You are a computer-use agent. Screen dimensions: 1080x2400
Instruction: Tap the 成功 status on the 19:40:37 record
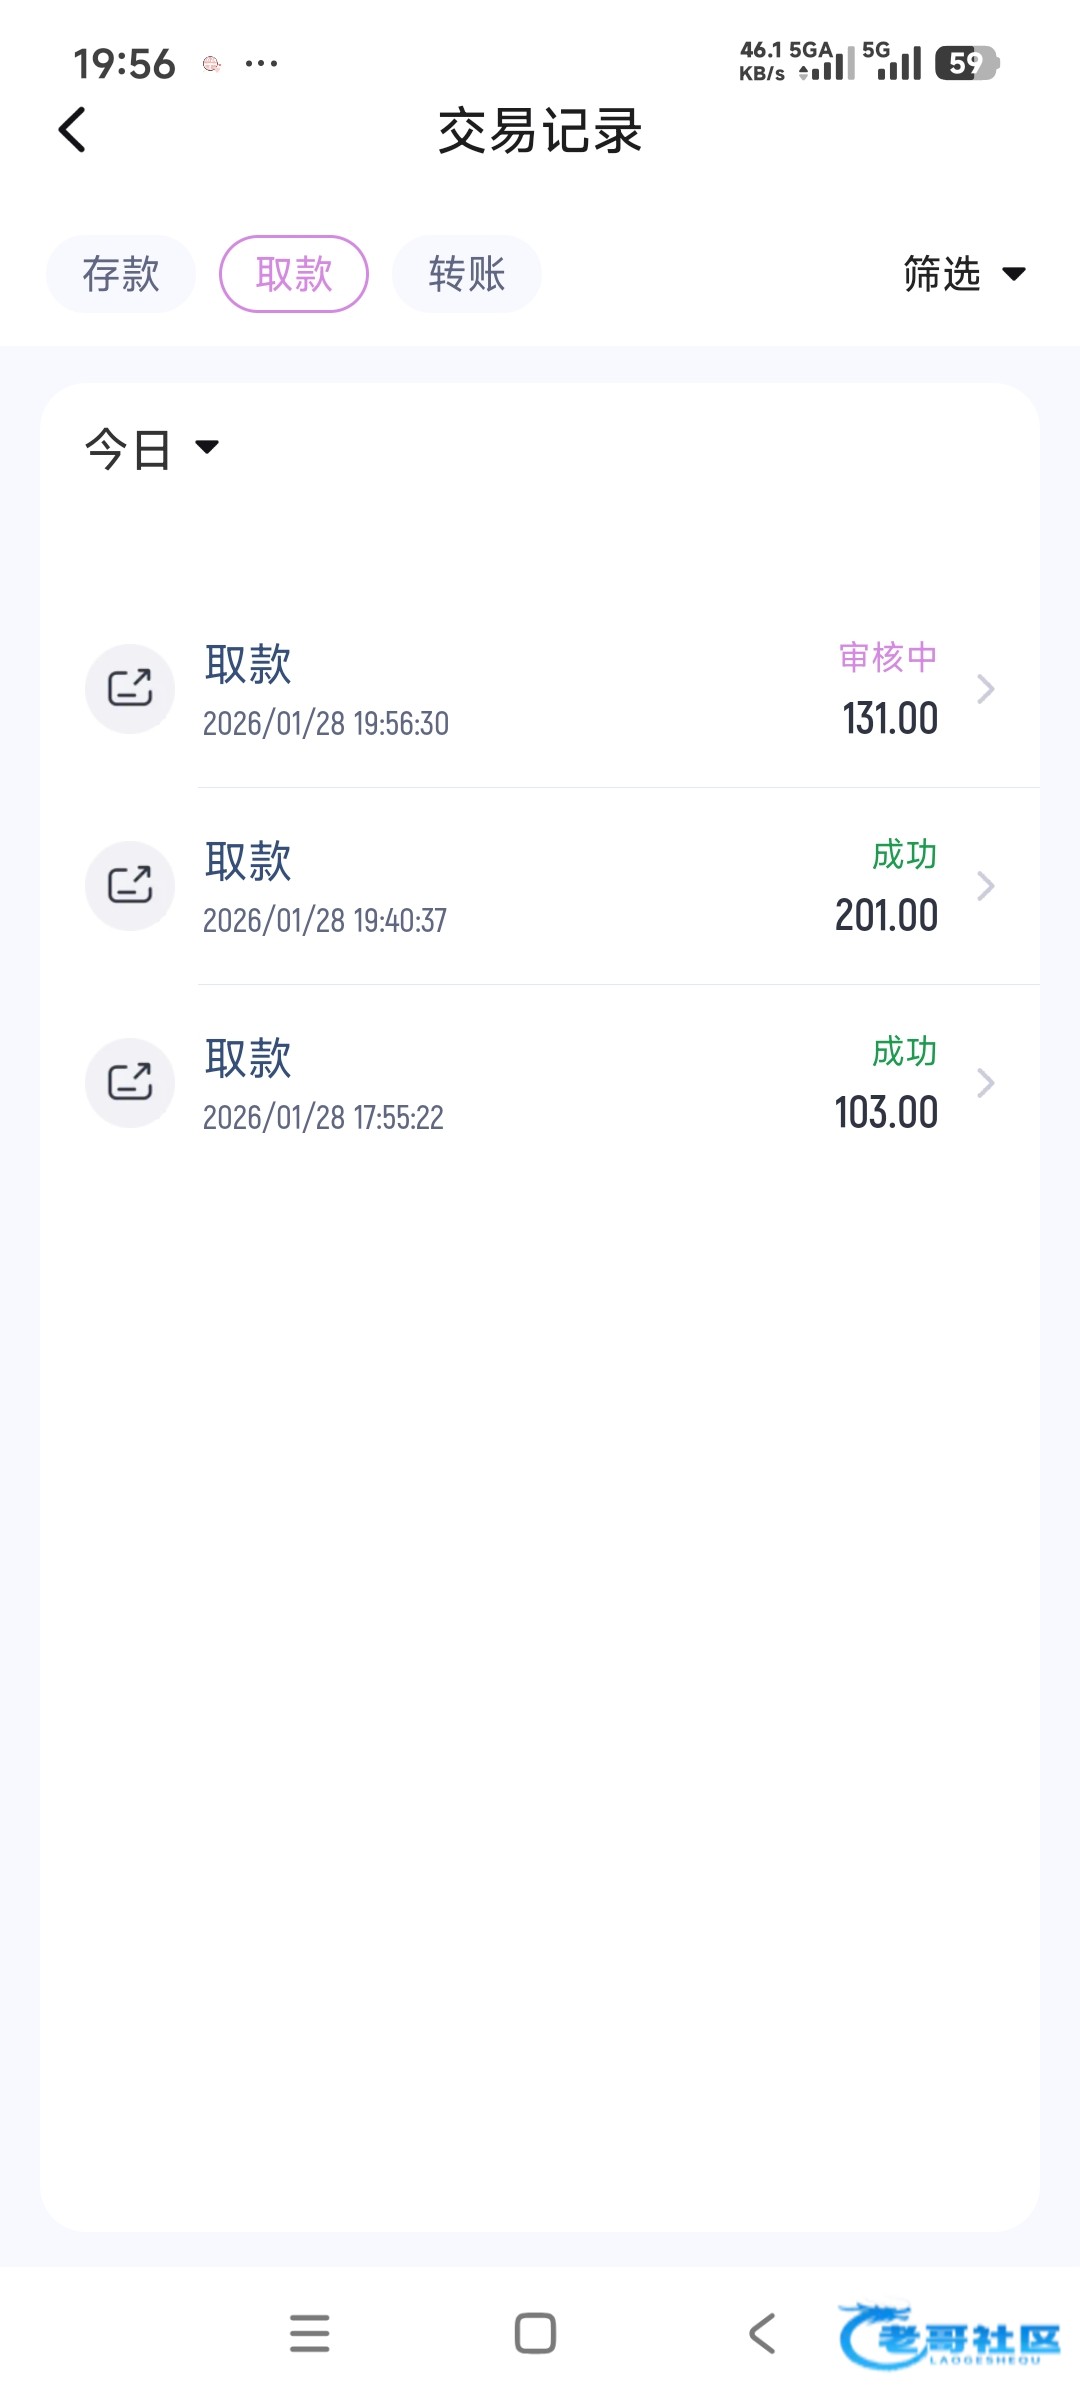904,854
